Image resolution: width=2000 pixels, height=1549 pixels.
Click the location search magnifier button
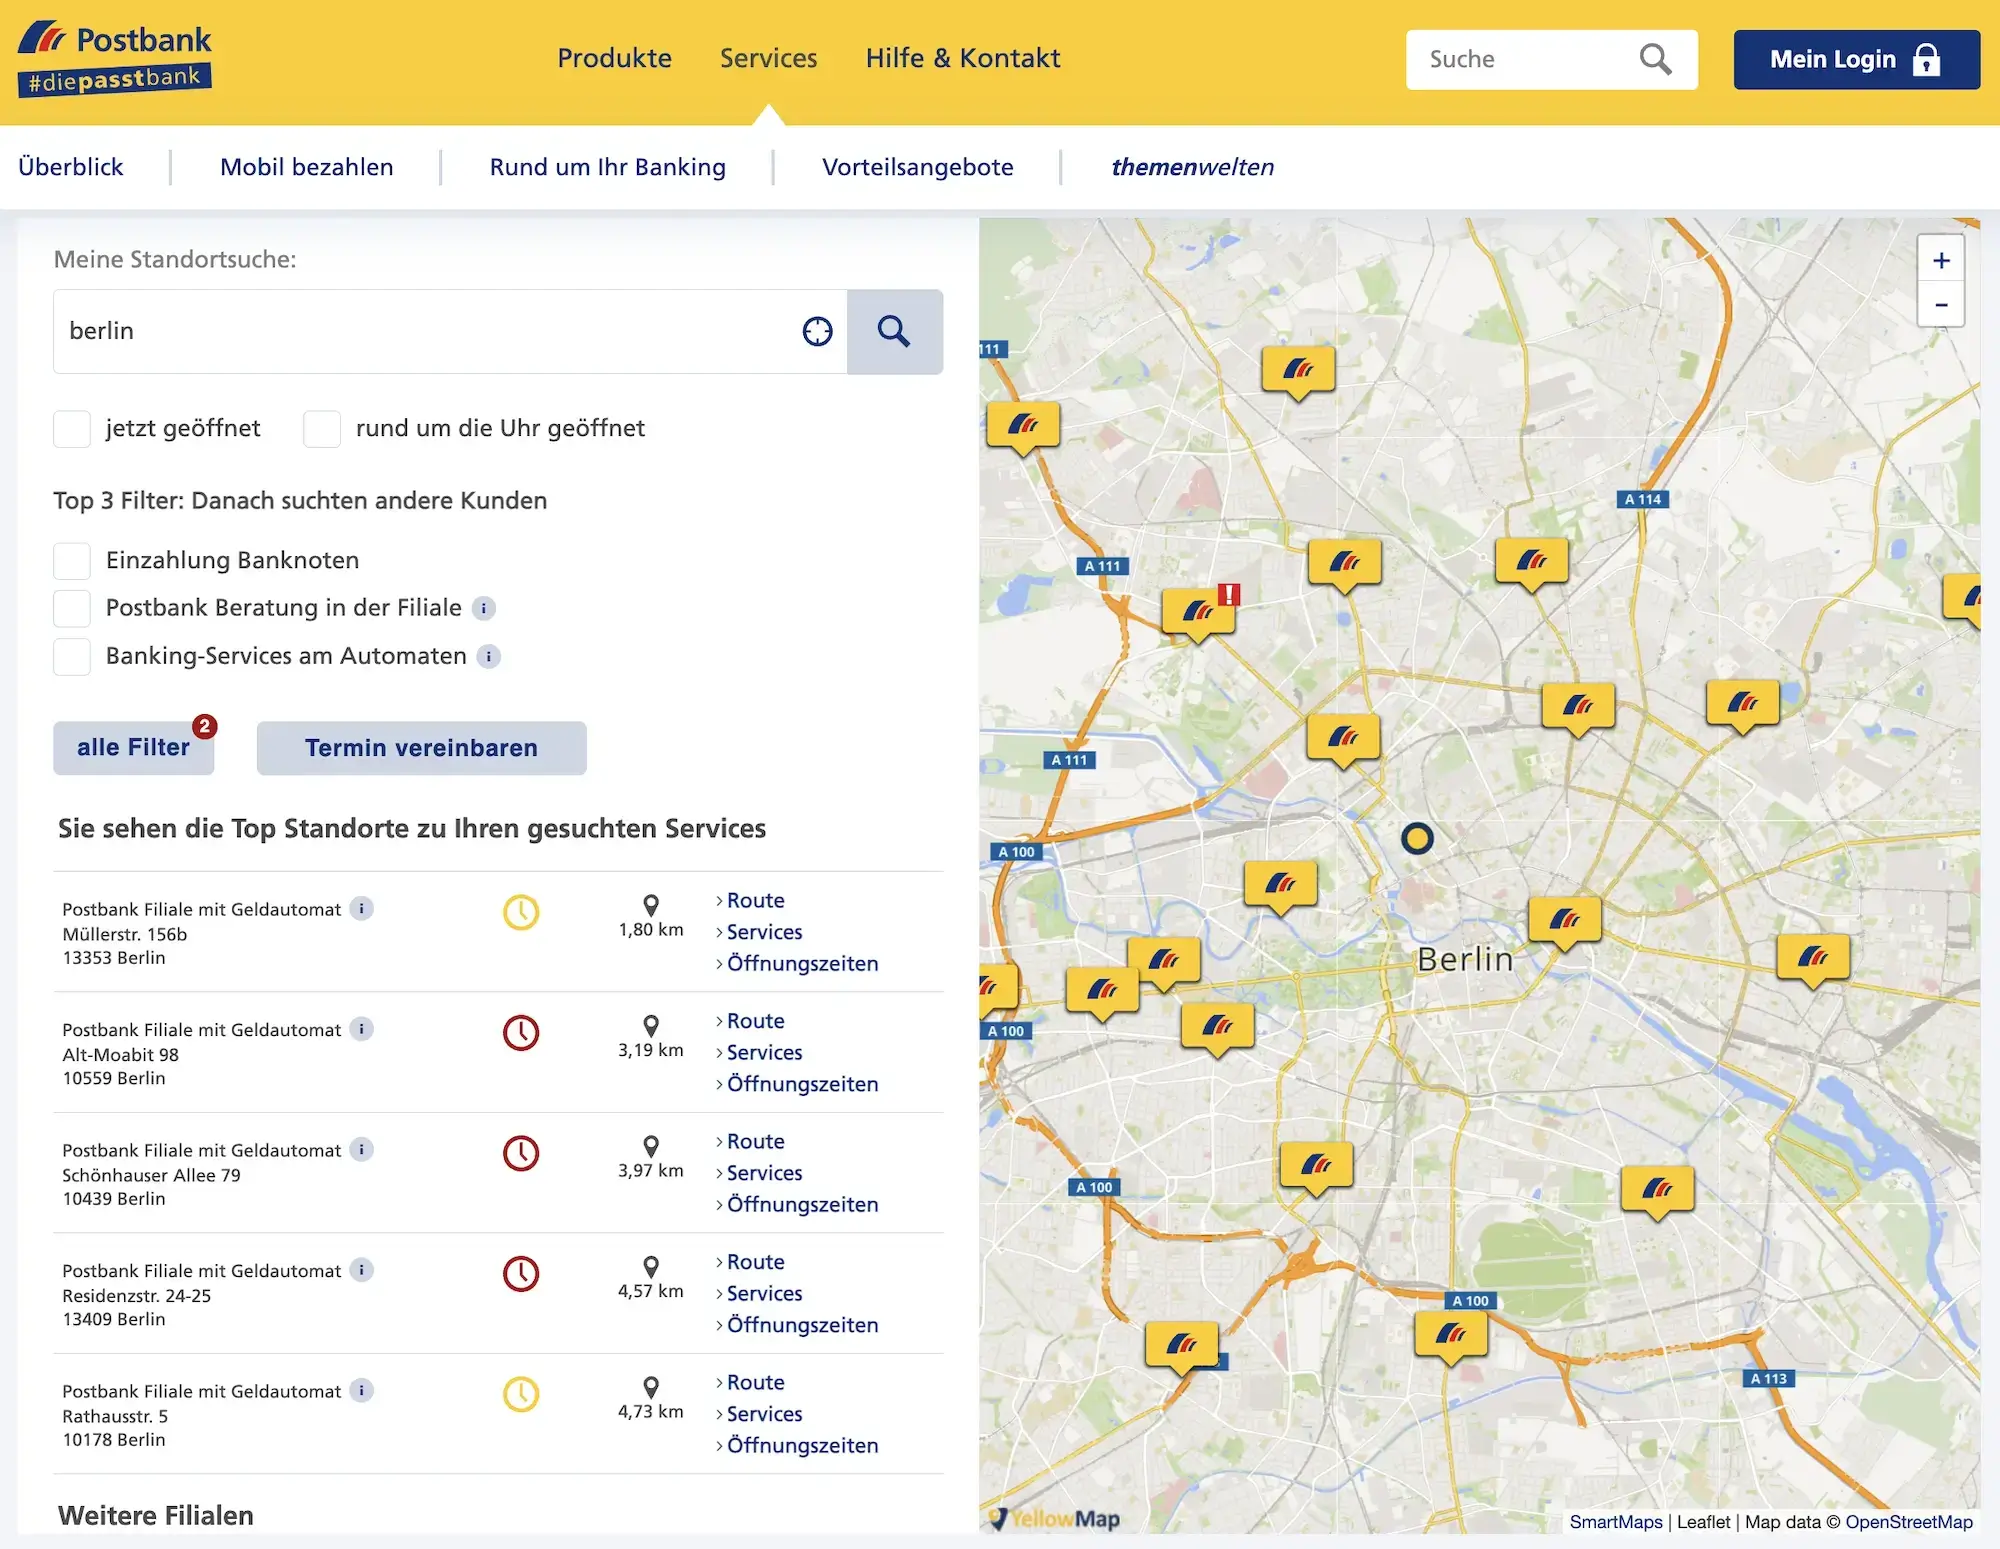point(894,331)
